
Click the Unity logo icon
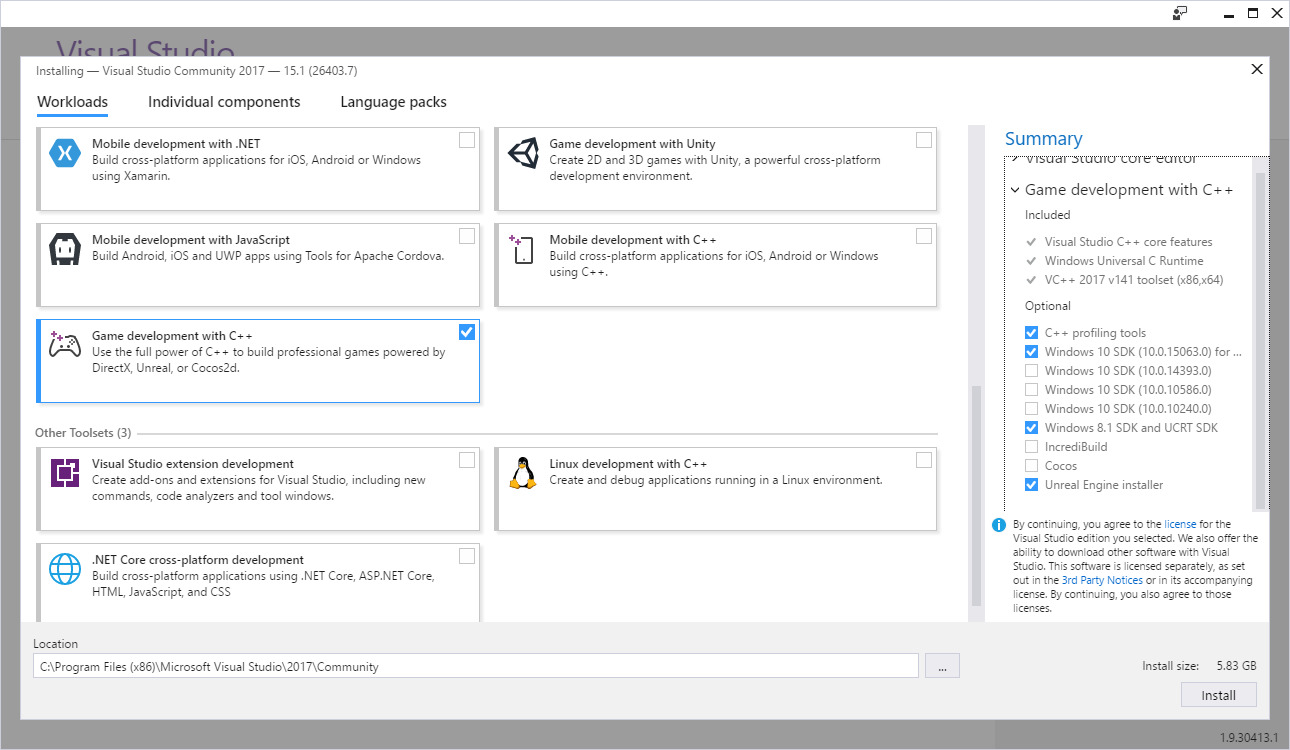pos(523,153)
